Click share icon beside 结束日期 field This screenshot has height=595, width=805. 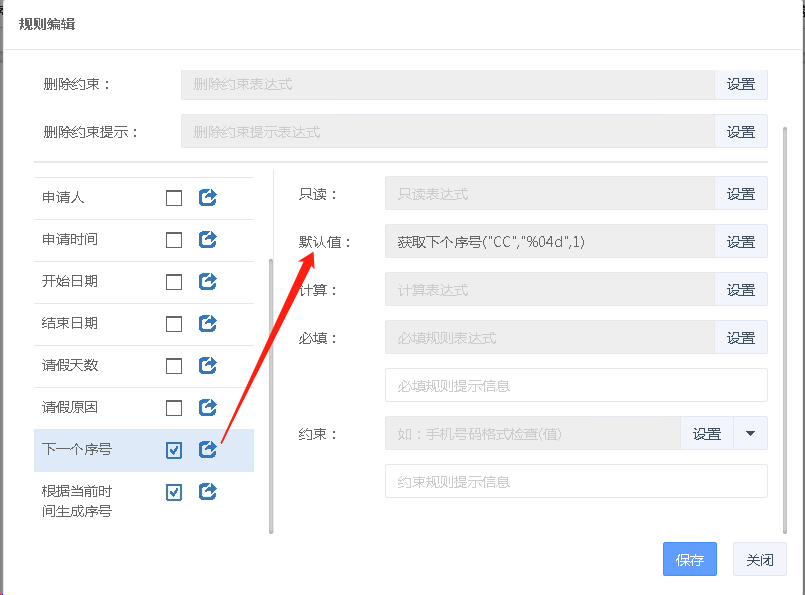[207, 324]
